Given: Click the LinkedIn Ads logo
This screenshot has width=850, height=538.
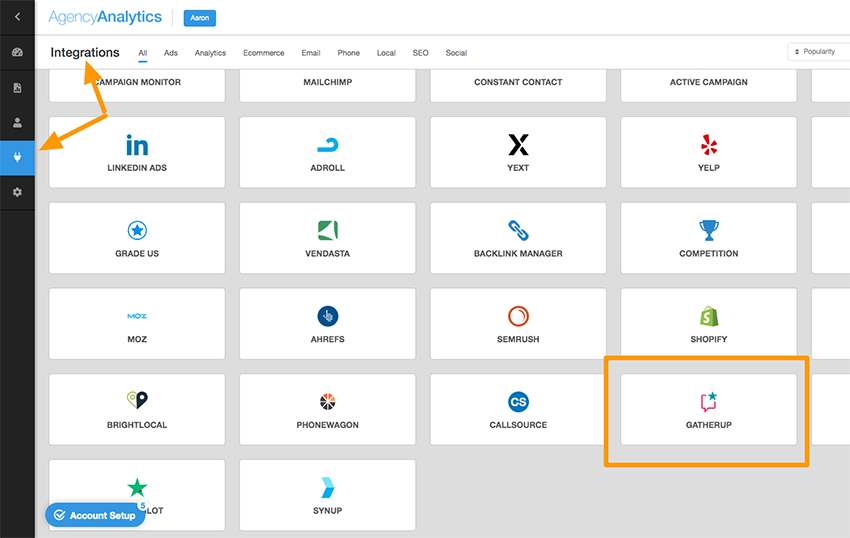Looking at the screenshot, I should tap(137, 145).
